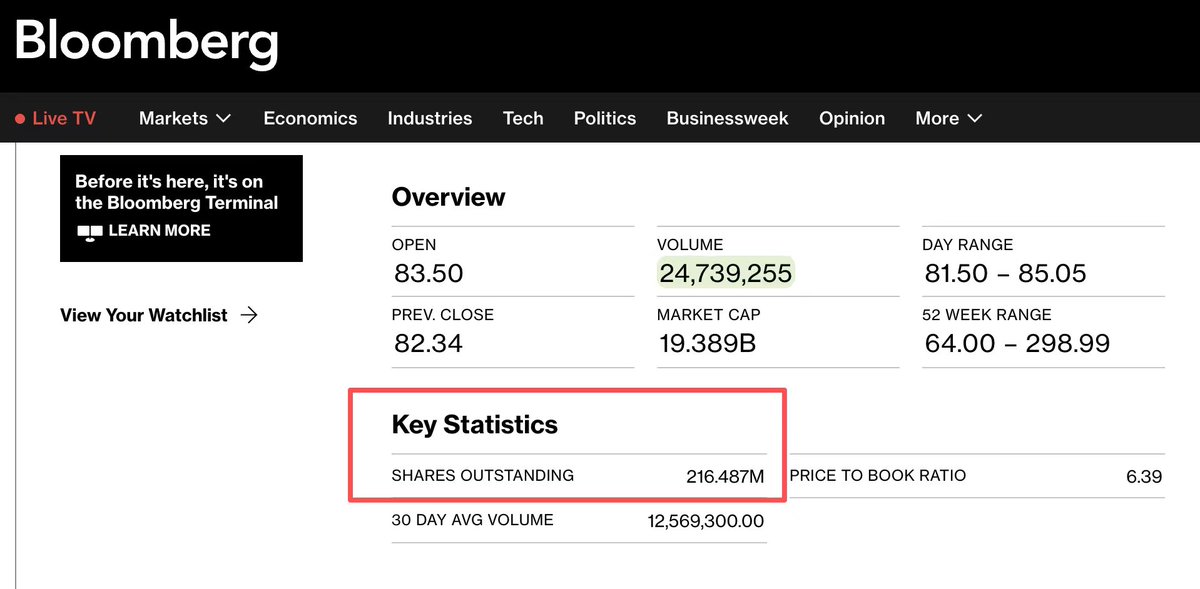The width and height of the screenshot is (1200, 589).
Task: Click the Key Statistics heading
Action: pos(474,424)
